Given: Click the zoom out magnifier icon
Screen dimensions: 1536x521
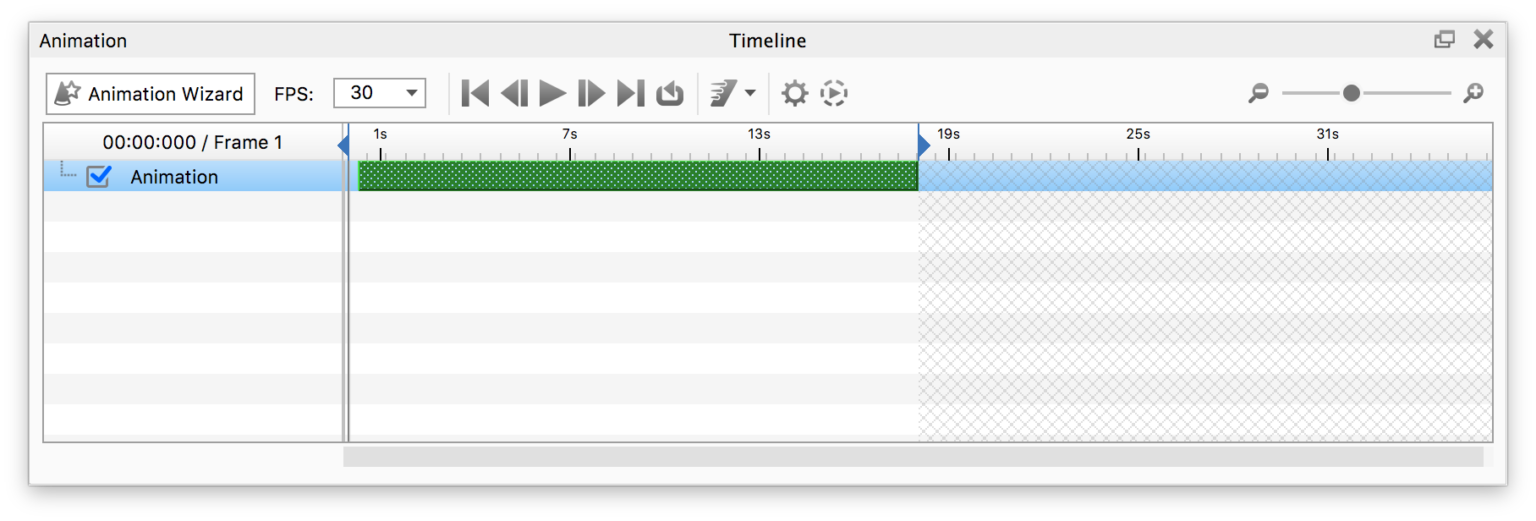Looking at the screenshot, I should (1258, 94).
